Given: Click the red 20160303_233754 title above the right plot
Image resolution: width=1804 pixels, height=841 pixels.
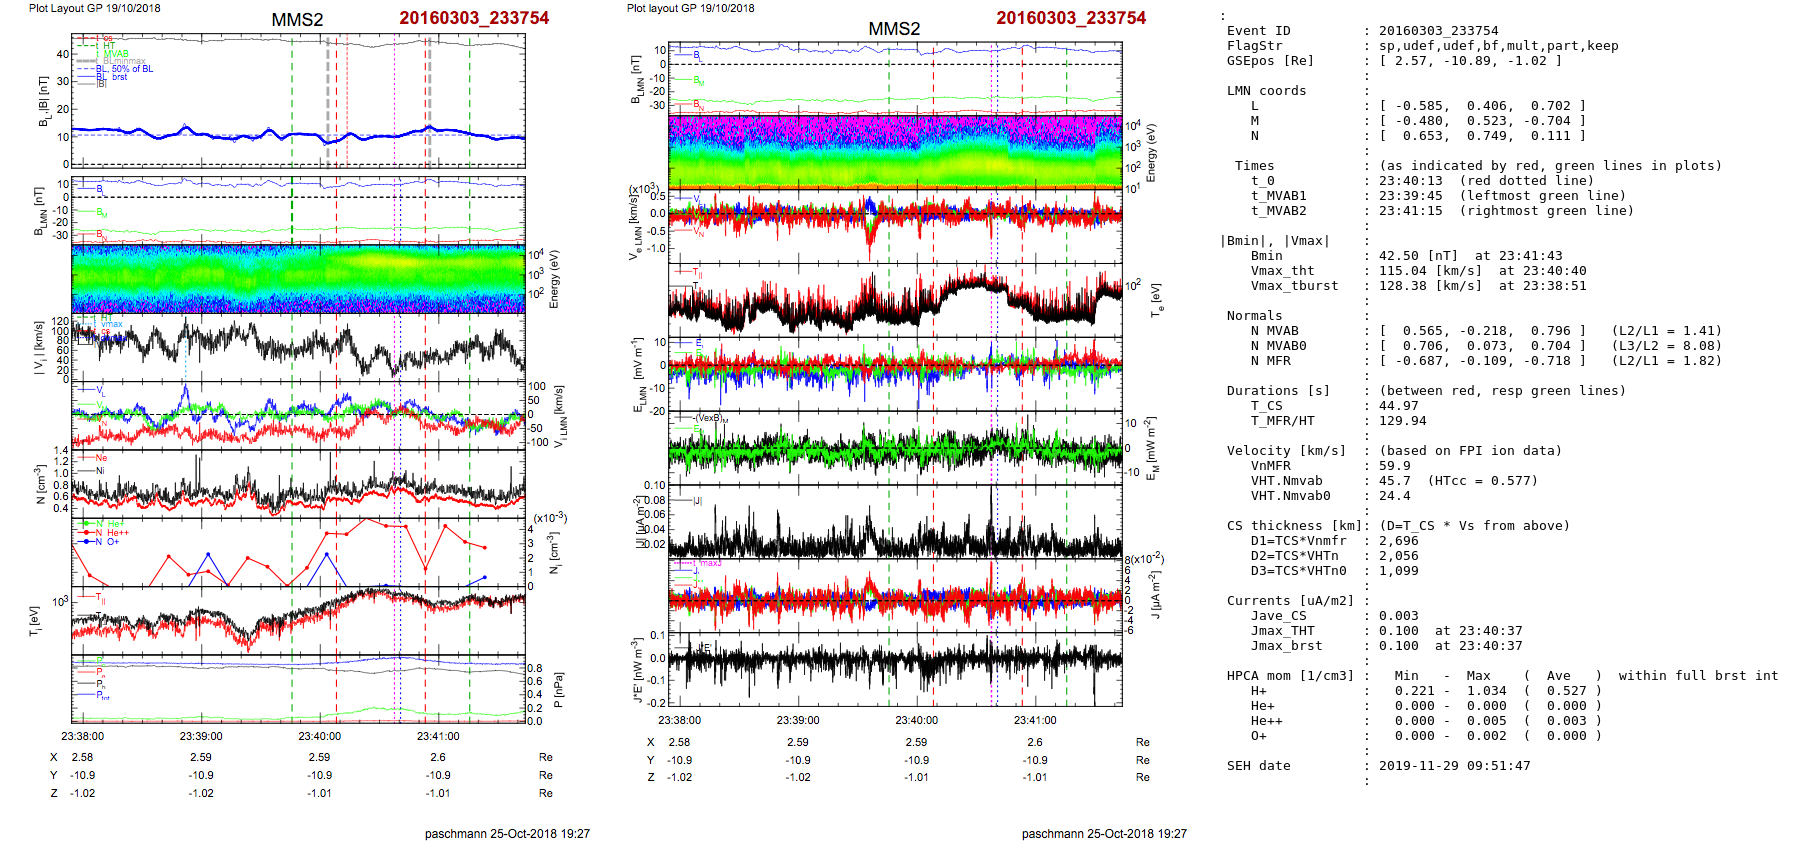Looking at the screenshot, I should pyautogui.click(x=1070, y=18).
